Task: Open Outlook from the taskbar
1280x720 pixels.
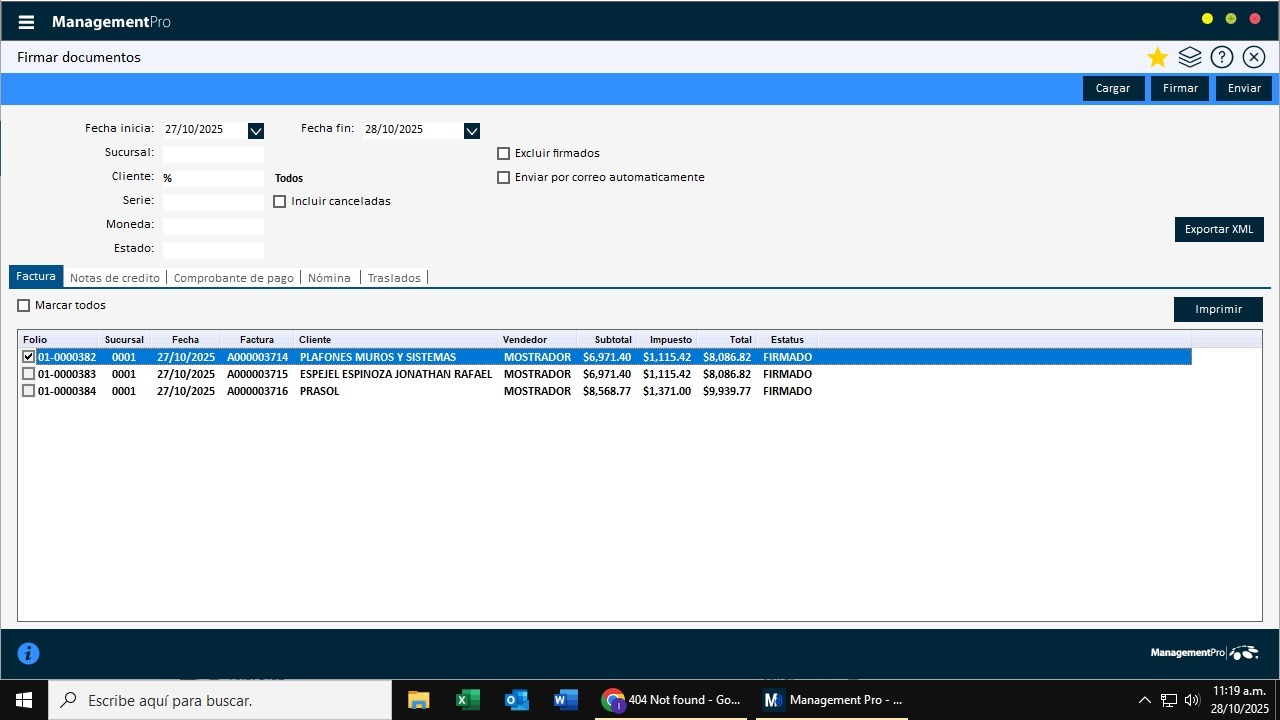Action: (517, 700)
